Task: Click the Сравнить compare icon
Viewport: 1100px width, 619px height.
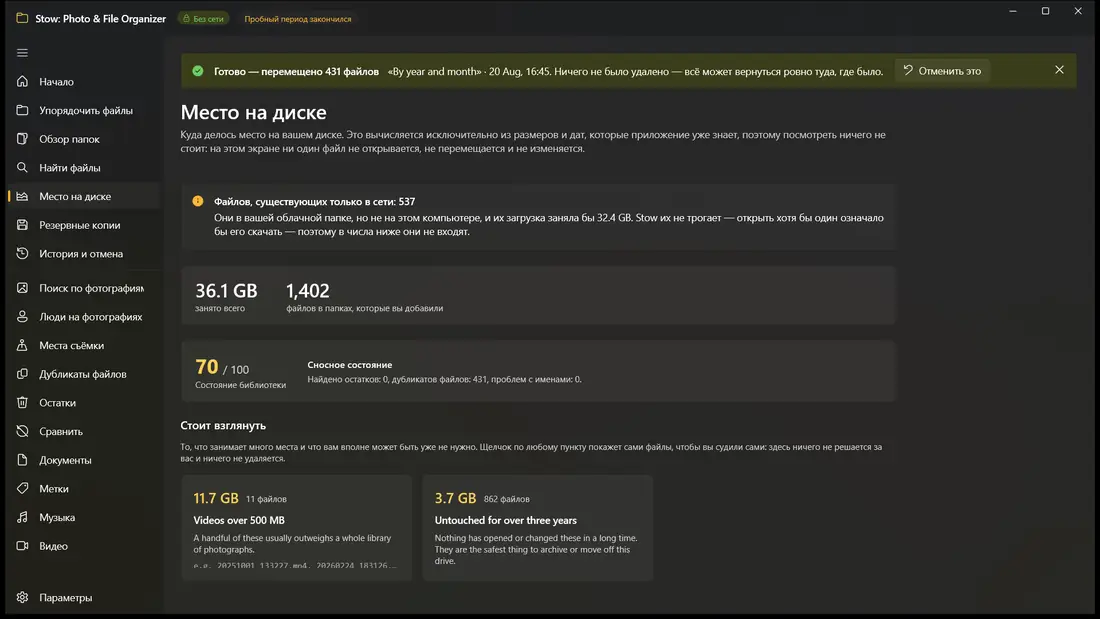Action: pos(22,432)
